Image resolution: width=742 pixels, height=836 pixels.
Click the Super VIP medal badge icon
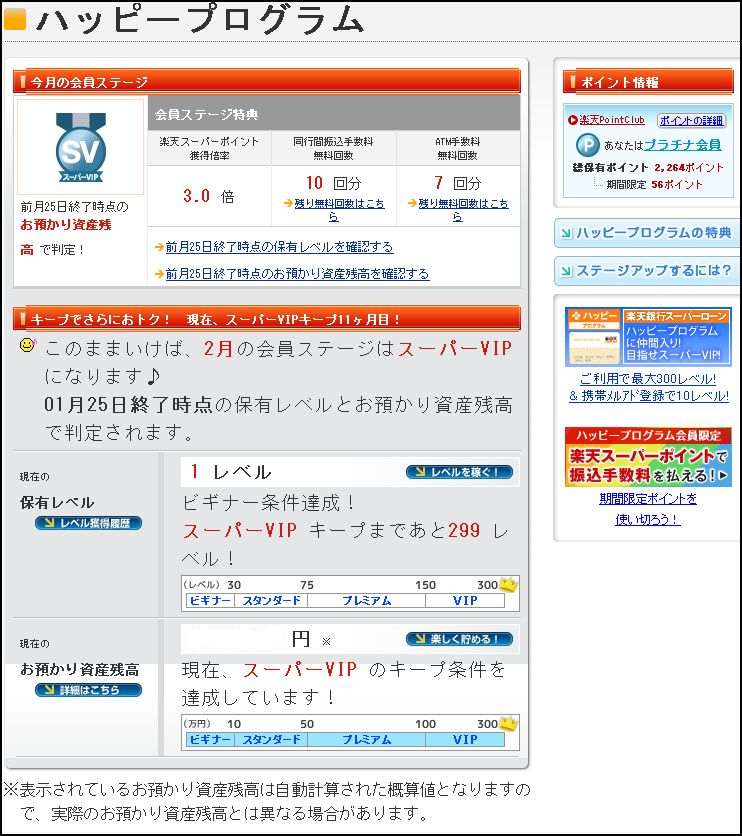pos(80,148)
